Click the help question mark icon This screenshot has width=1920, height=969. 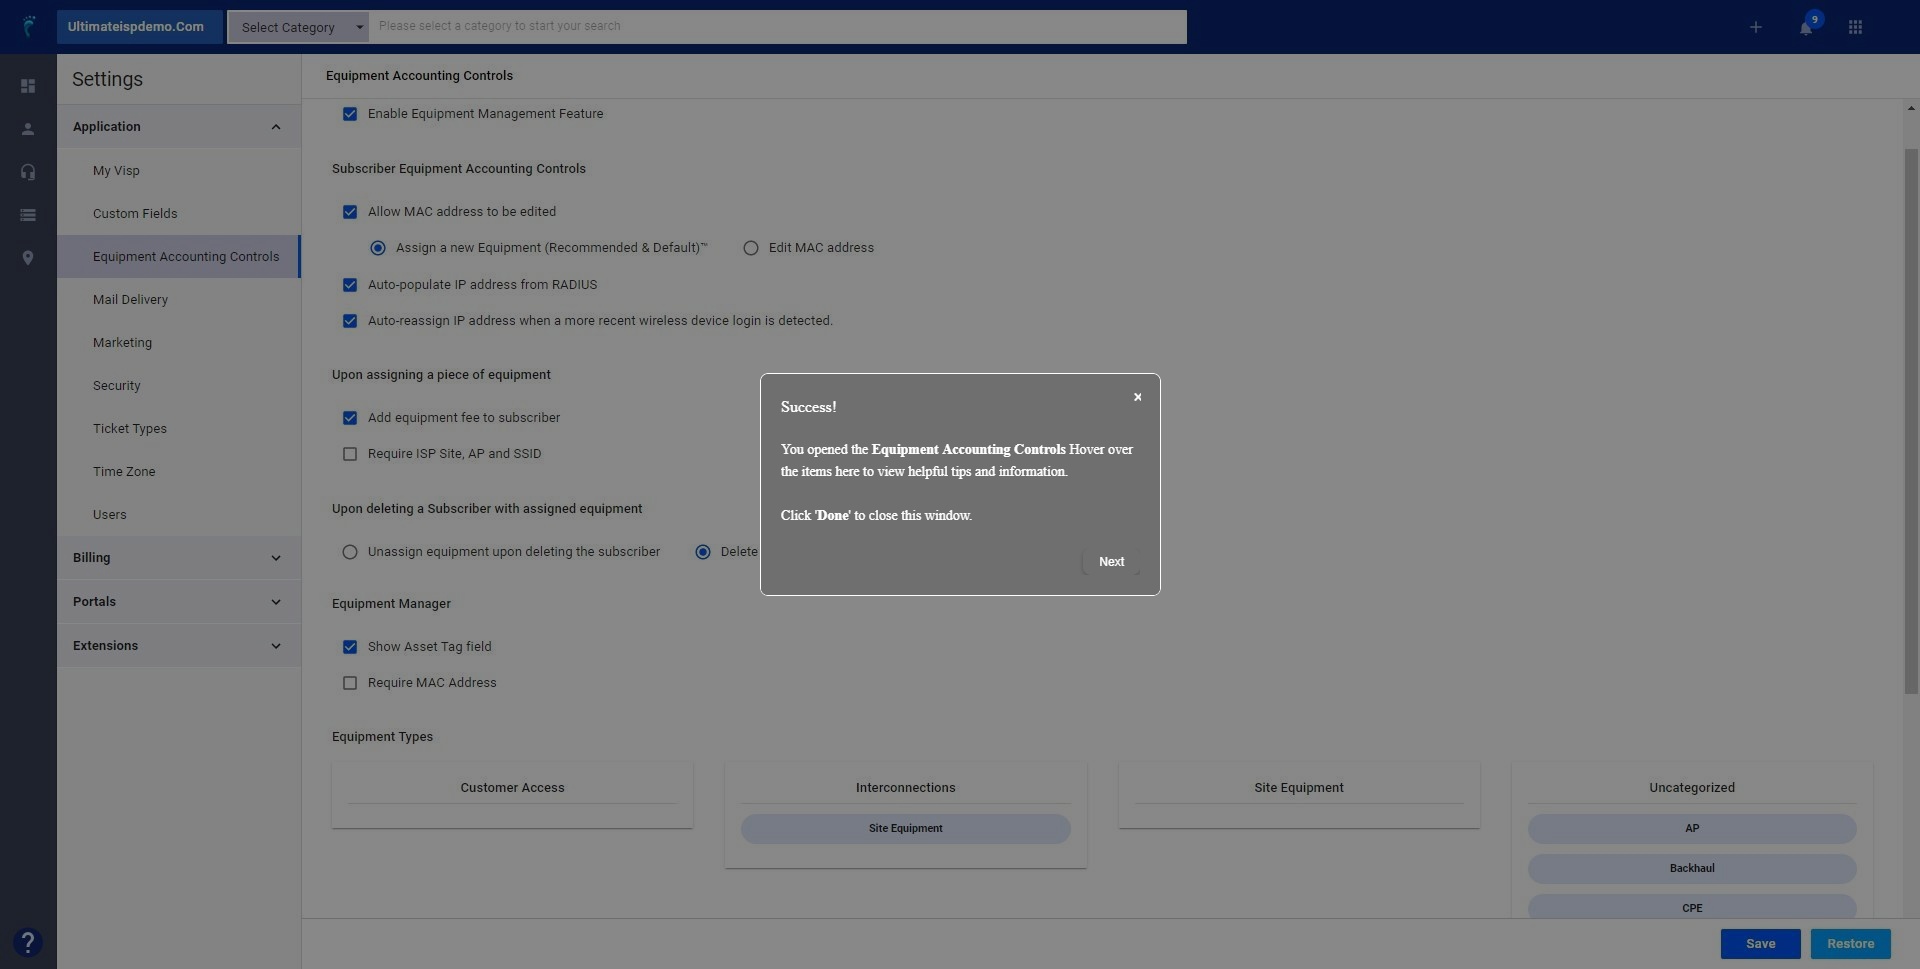click(28, 942)
